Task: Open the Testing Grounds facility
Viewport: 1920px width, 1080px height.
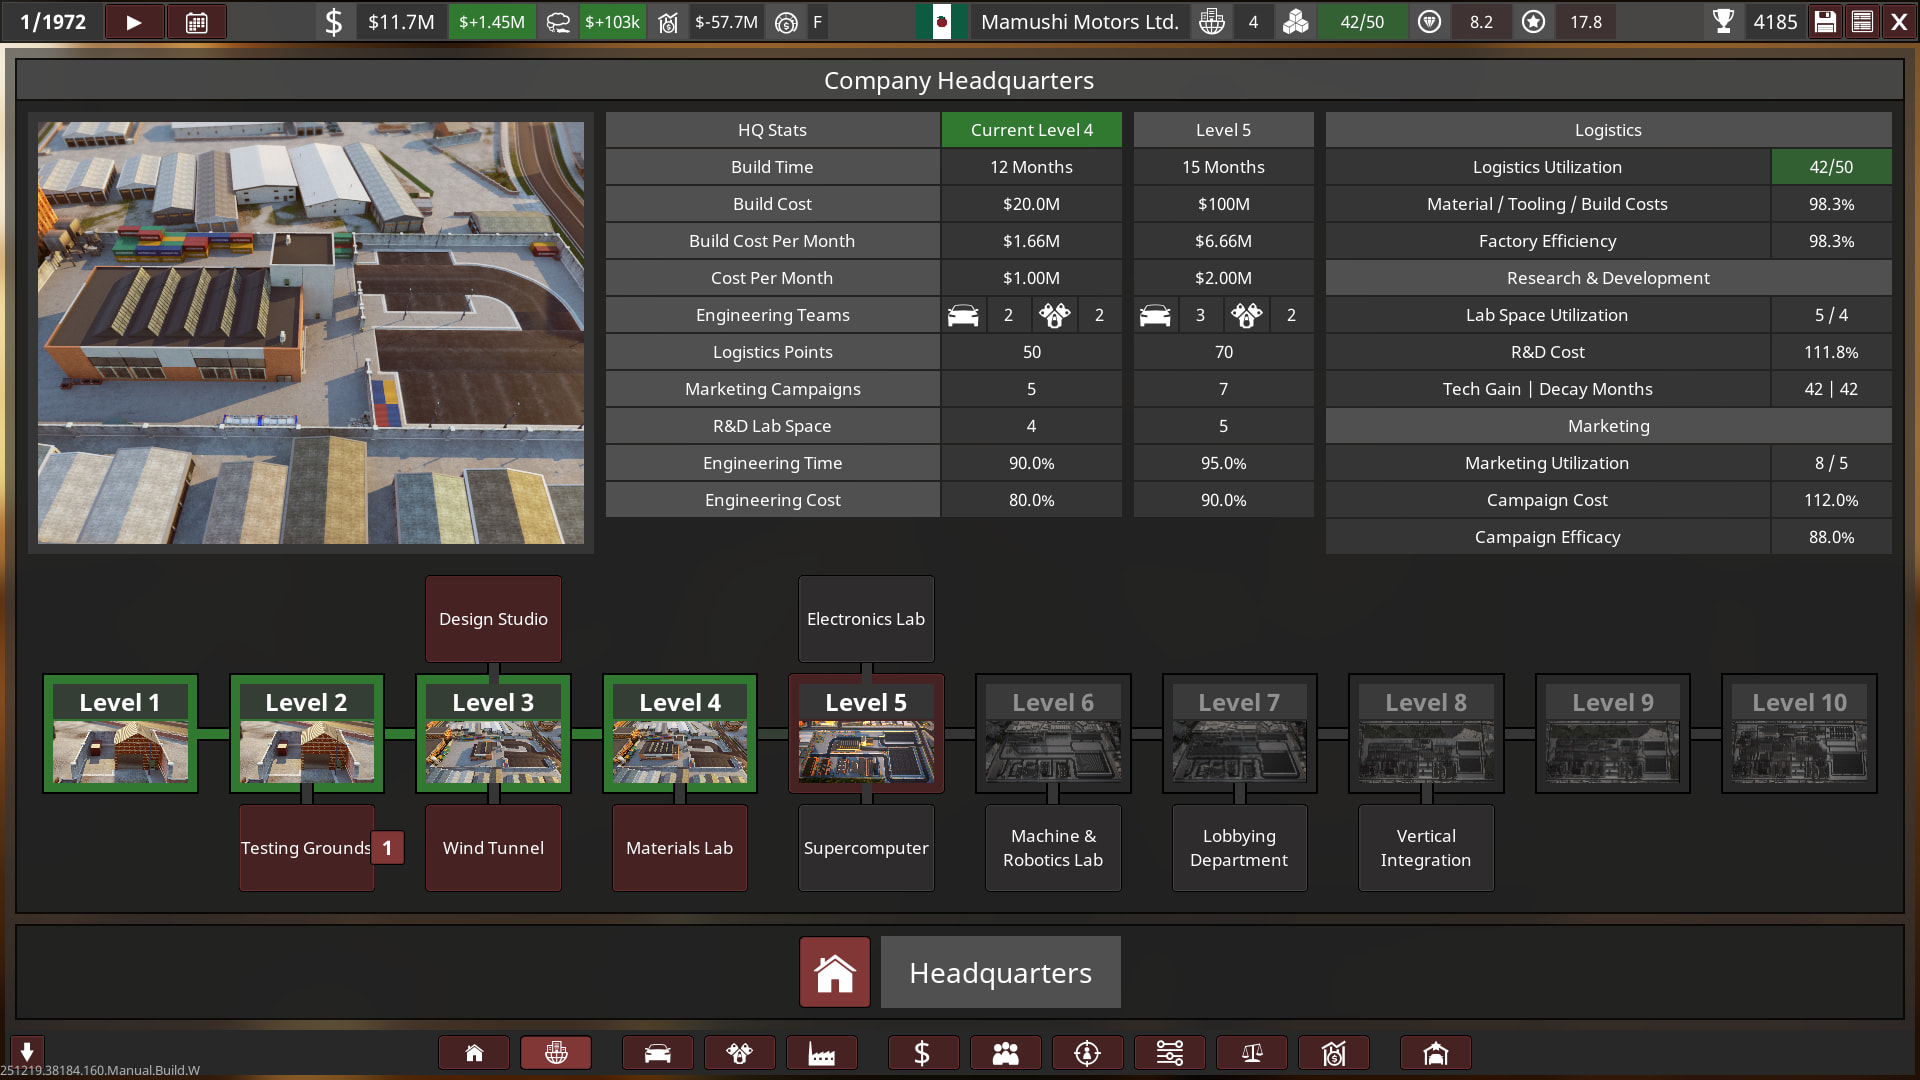Action: [x=305, y=848]
